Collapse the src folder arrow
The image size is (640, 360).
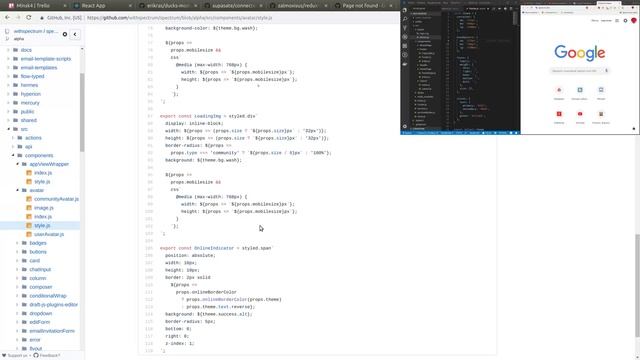8,129
